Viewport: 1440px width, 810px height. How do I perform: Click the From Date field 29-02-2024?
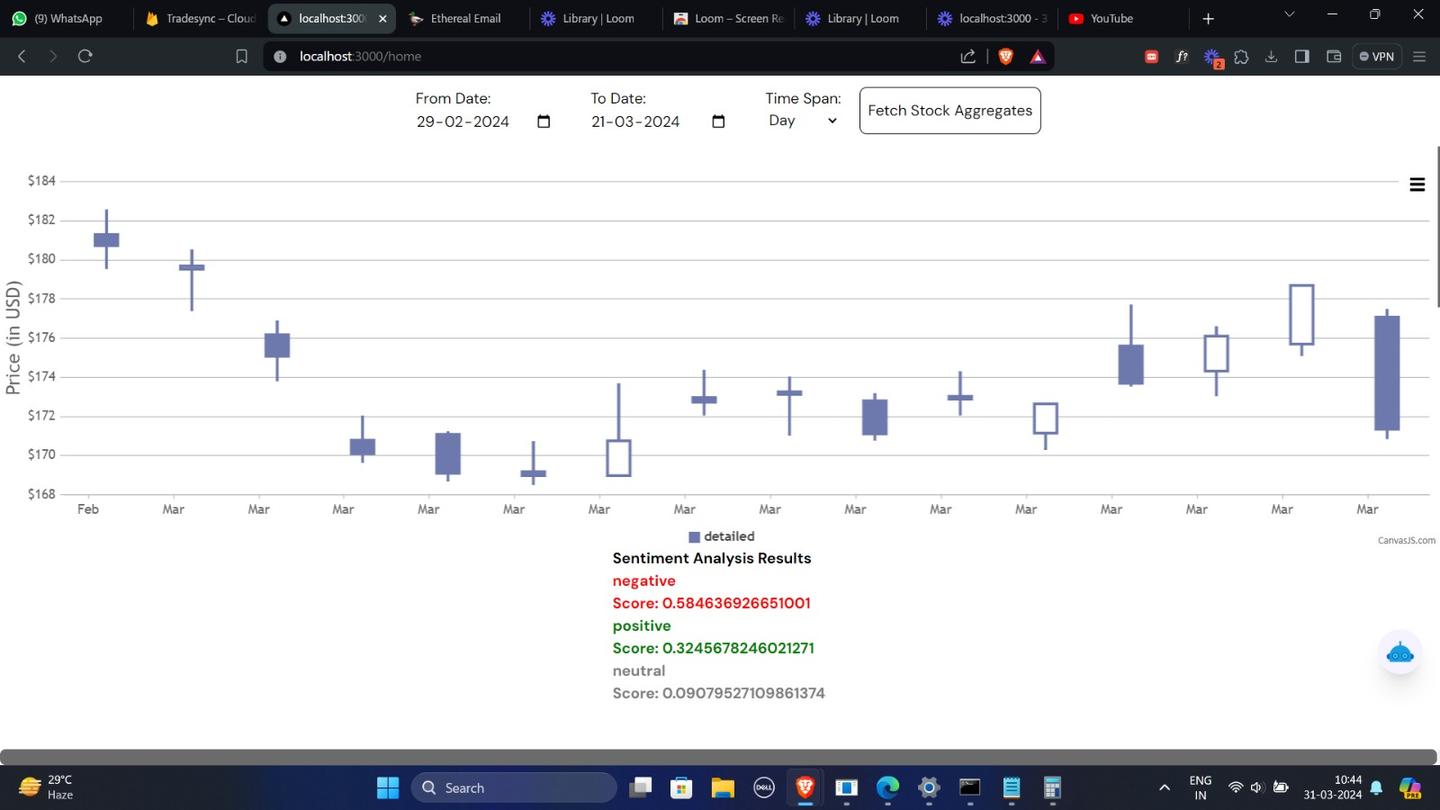(484, 122)
